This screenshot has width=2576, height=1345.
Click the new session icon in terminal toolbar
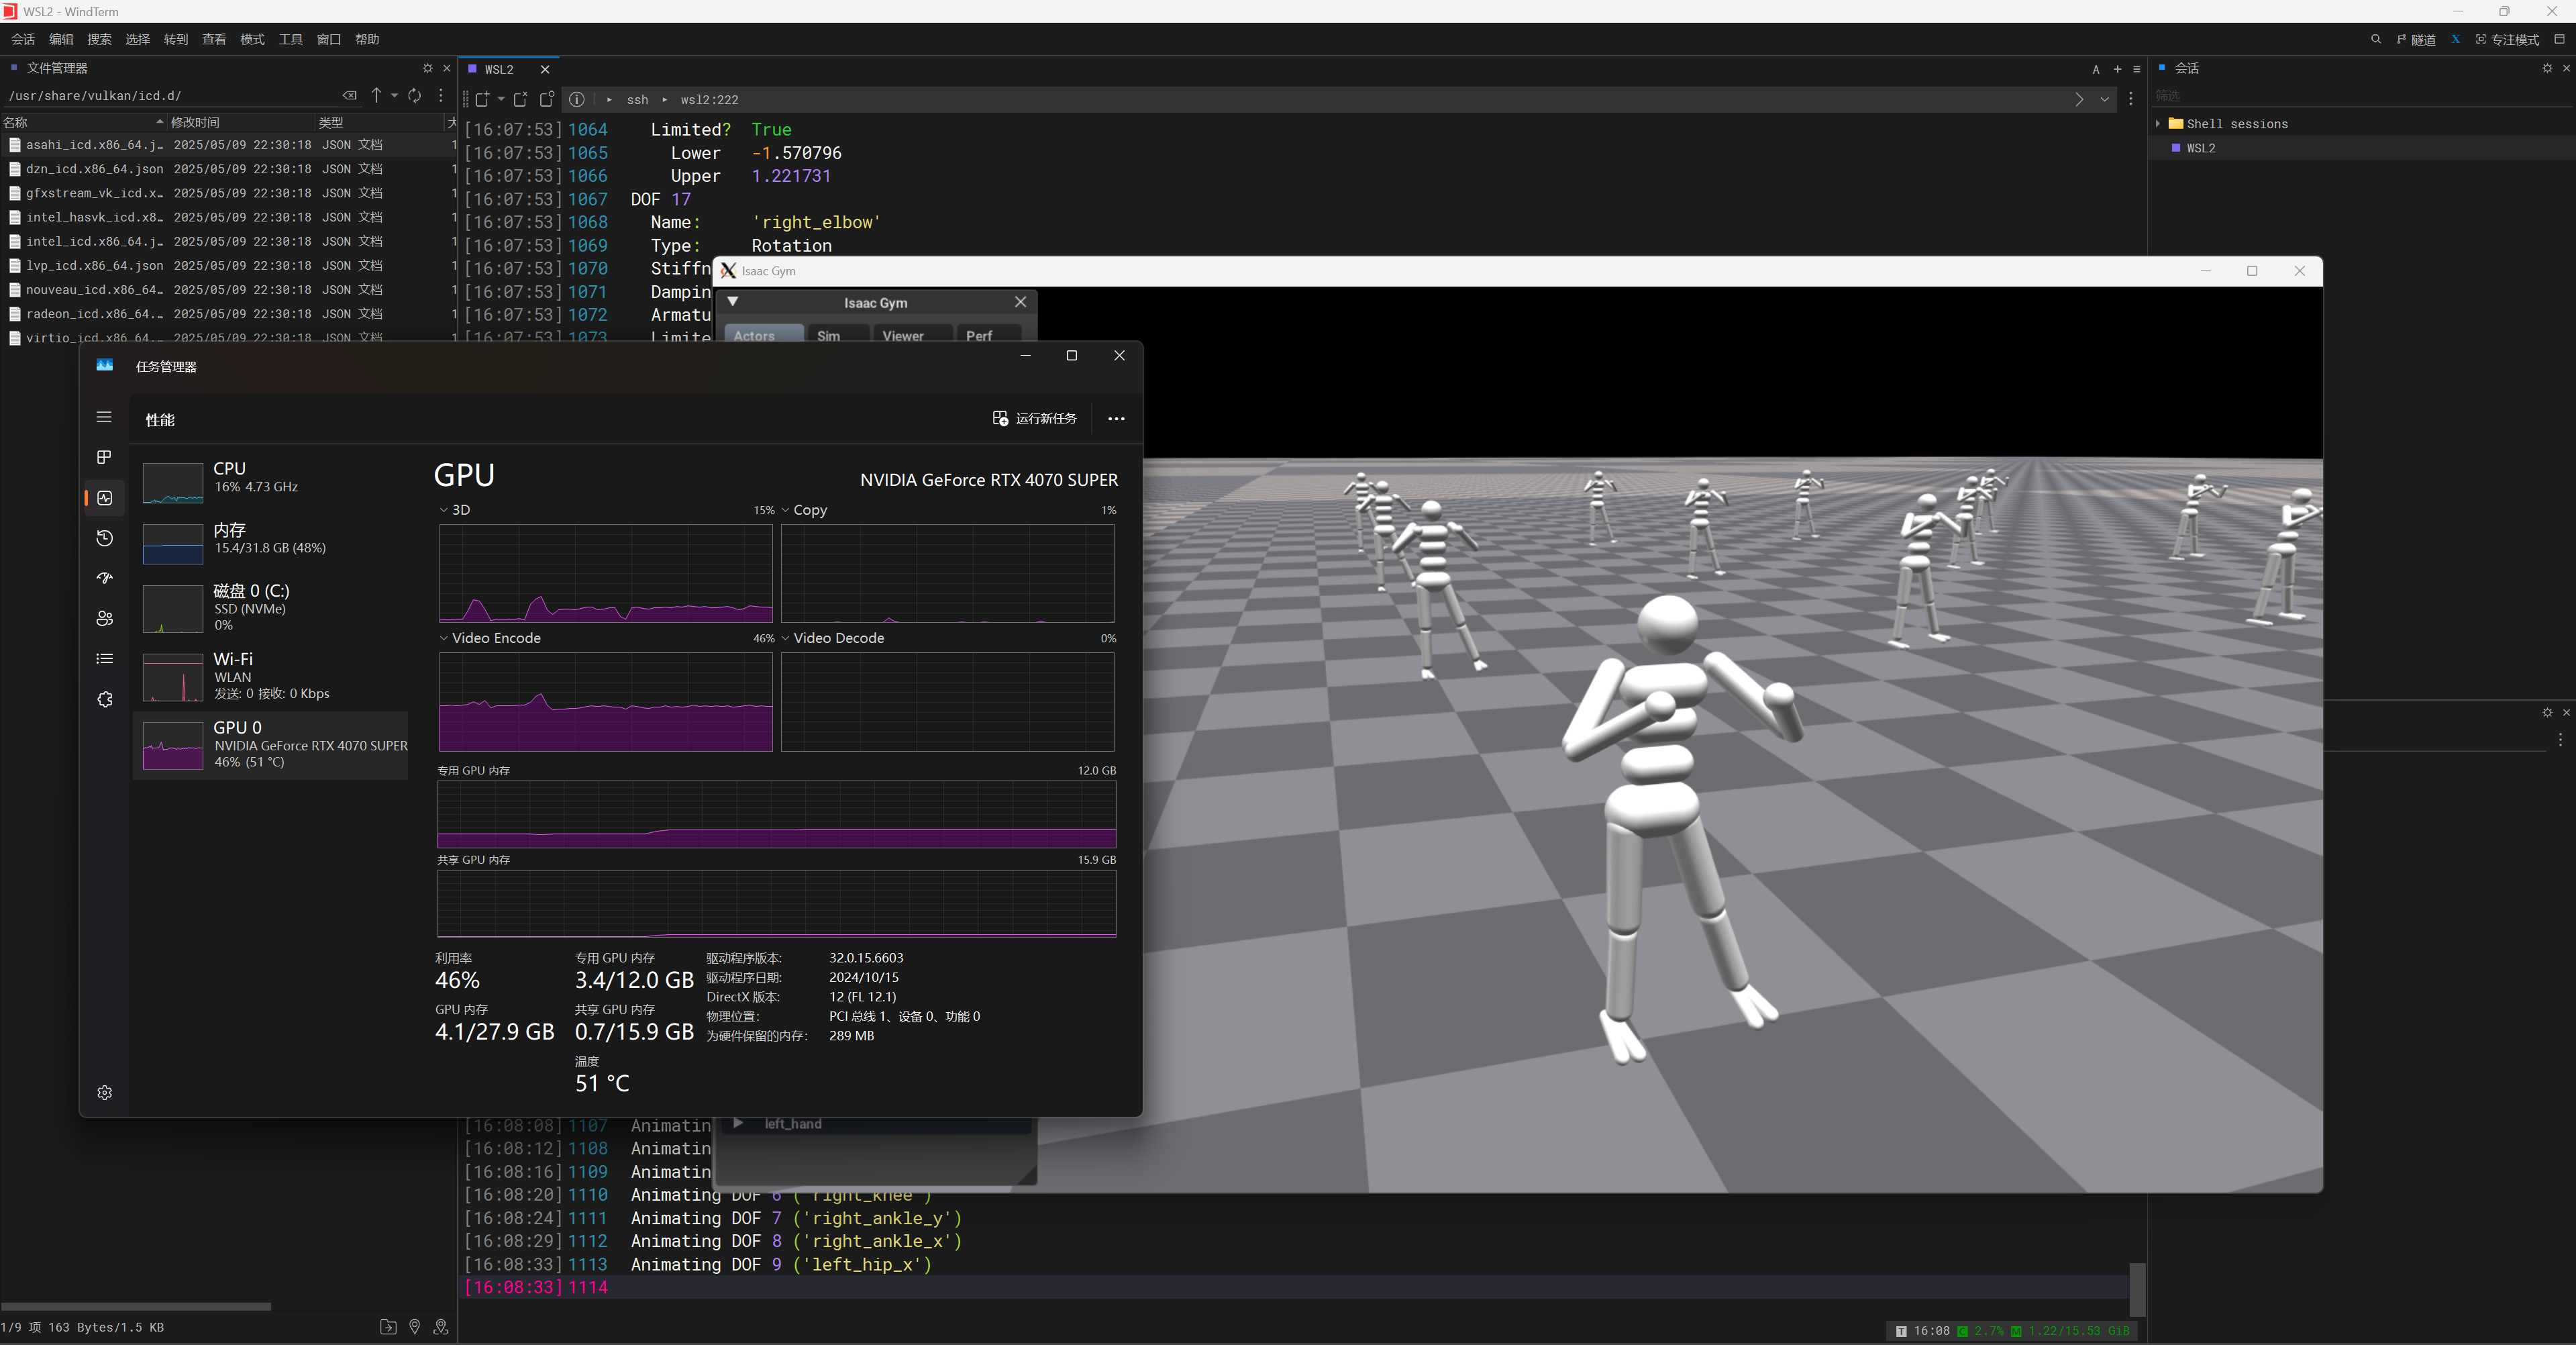coord(483,99)
